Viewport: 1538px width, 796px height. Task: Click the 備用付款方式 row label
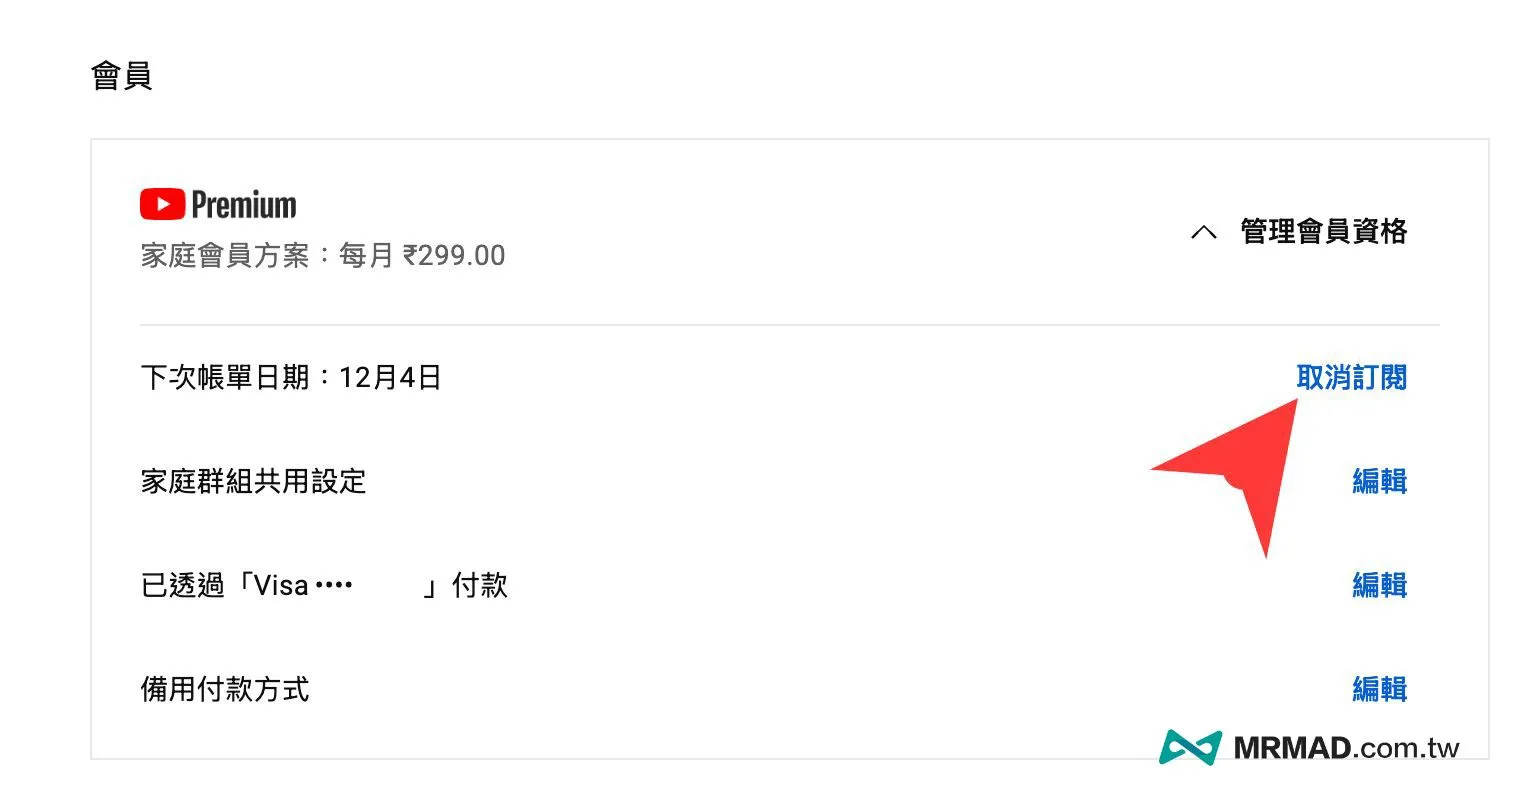(x=225, y=689)
